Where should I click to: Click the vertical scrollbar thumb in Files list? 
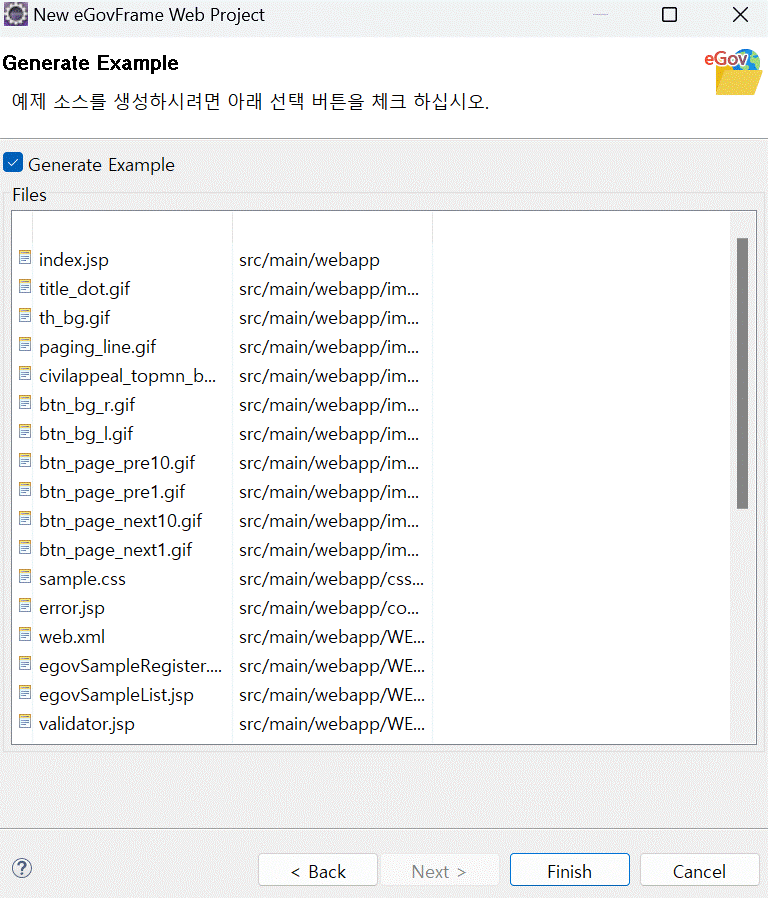click(742, 373)
